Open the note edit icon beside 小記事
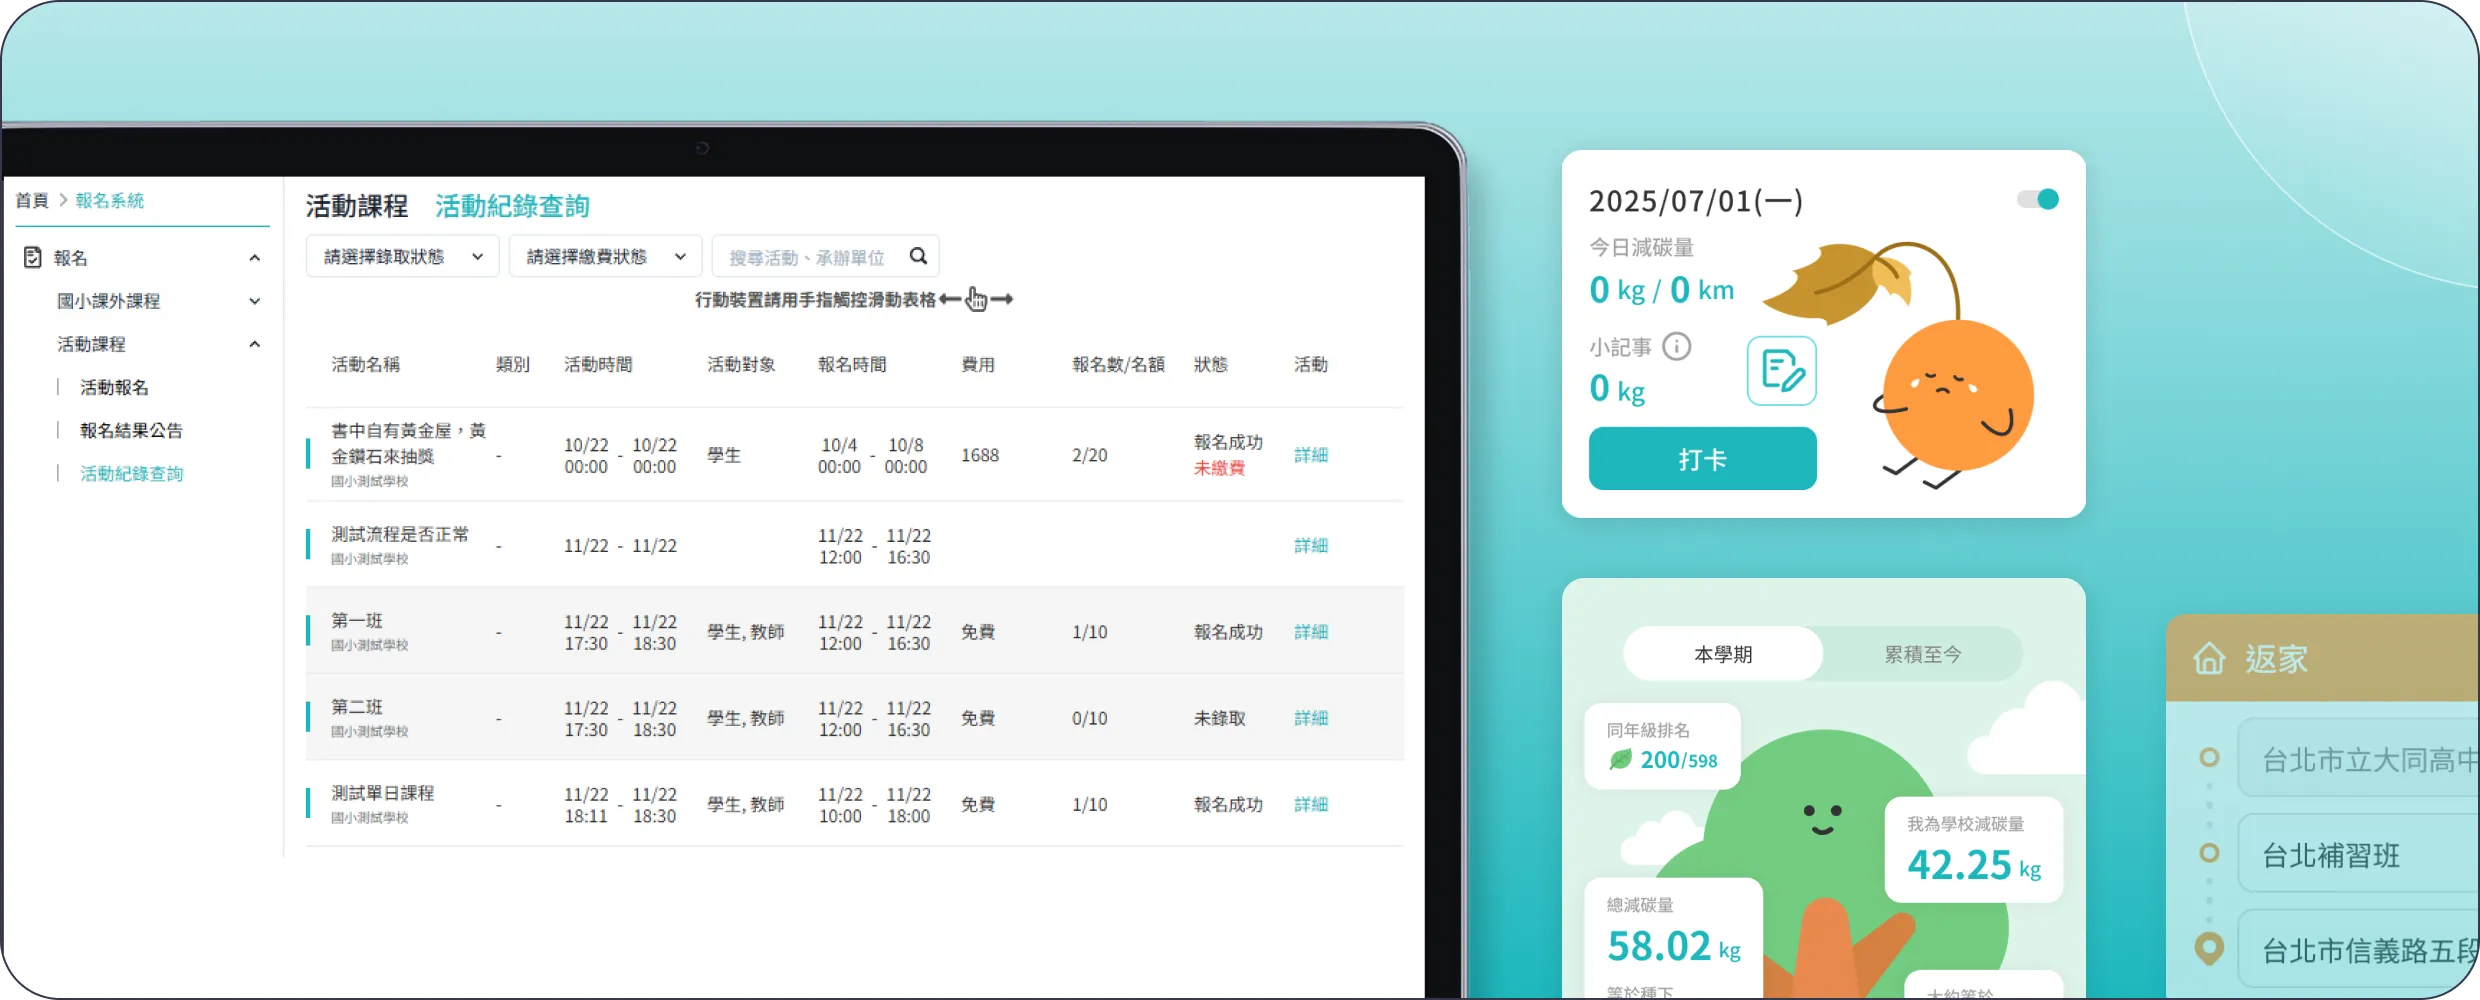The height and width of the screenshot is (1000, 2480). pos(1782,371)
